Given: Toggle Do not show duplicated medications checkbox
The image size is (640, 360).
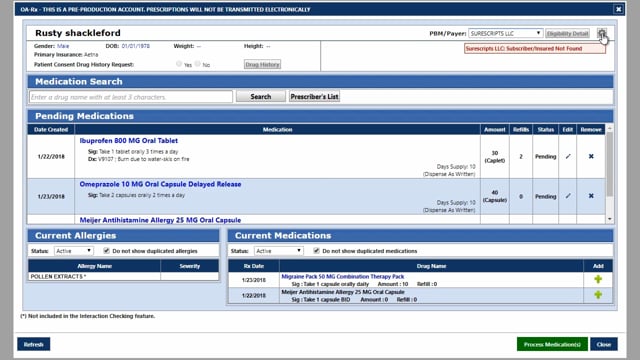Looking at the screenshot, I should click(x=316, y=251).
